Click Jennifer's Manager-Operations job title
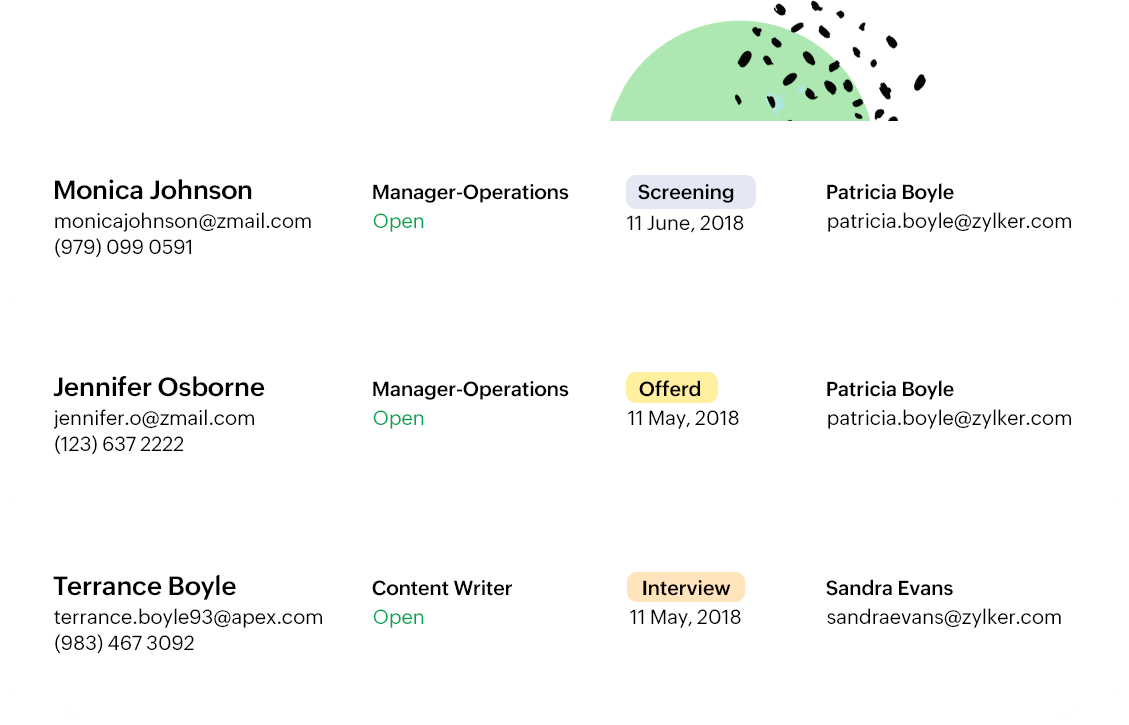 (470, 389)
